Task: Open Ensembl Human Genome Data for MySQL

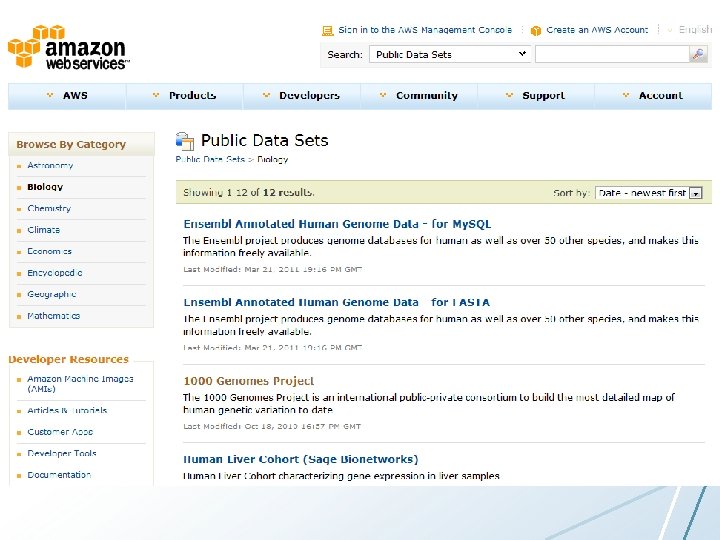Action: click(x=337, y=224)
